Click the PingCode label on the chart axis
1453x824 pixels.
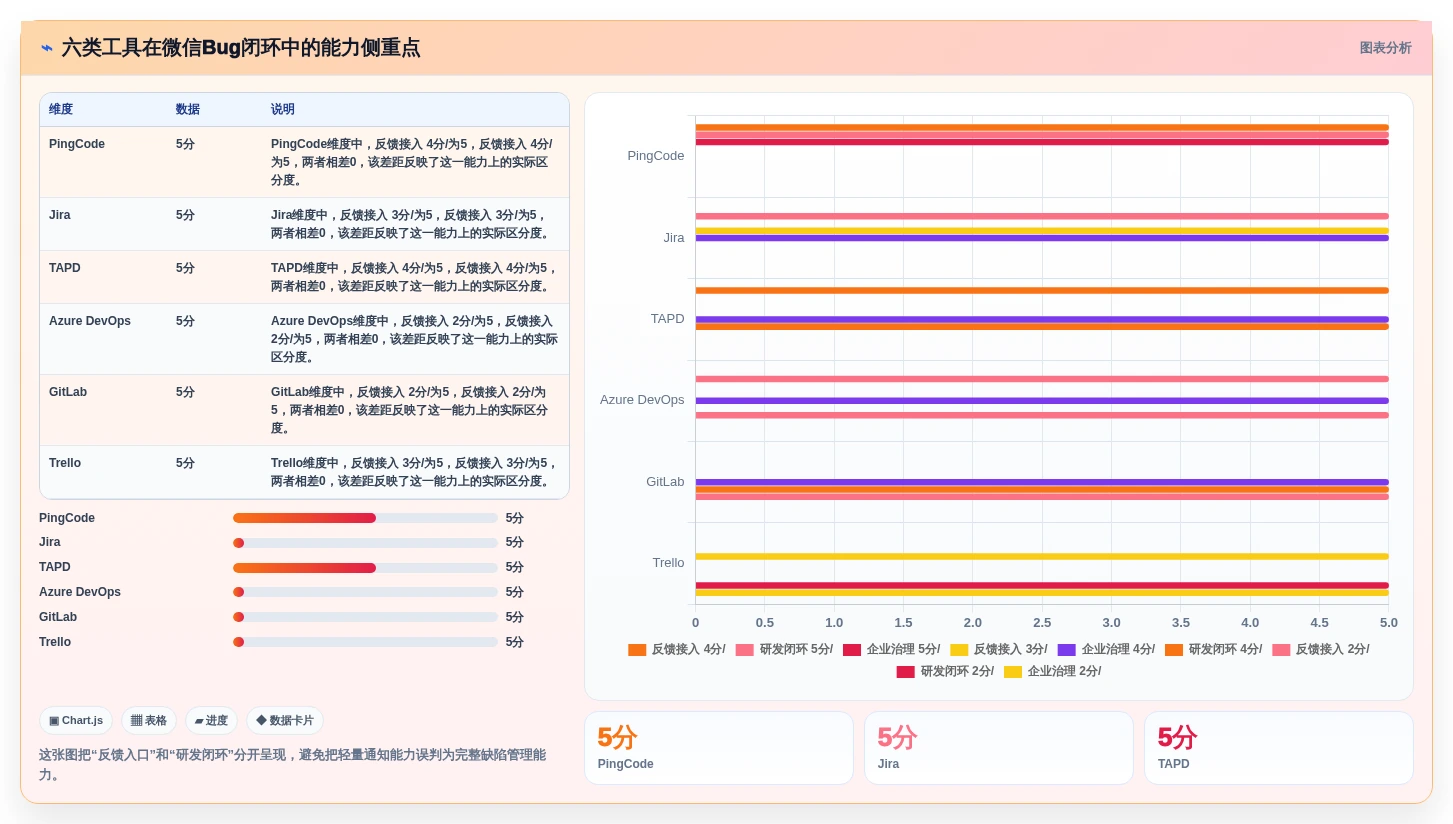[x=656, y=156]
